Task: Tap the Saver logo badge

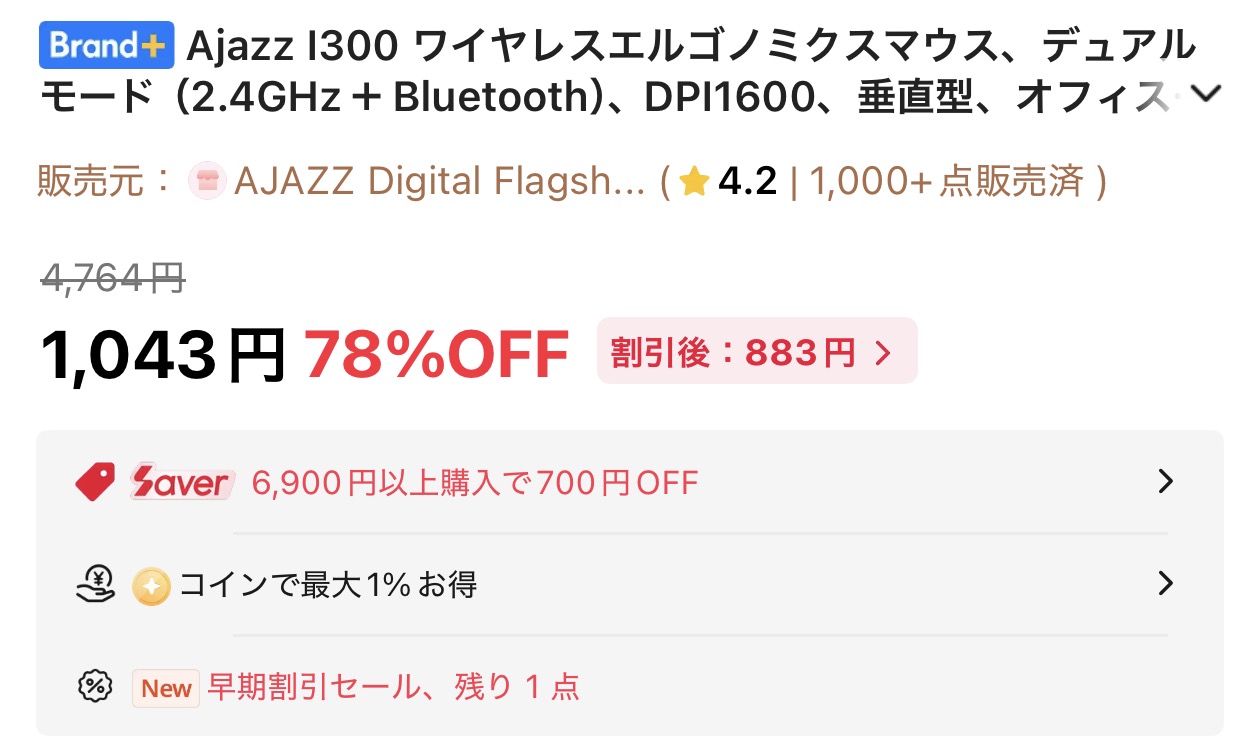Action: click(182, 483)
